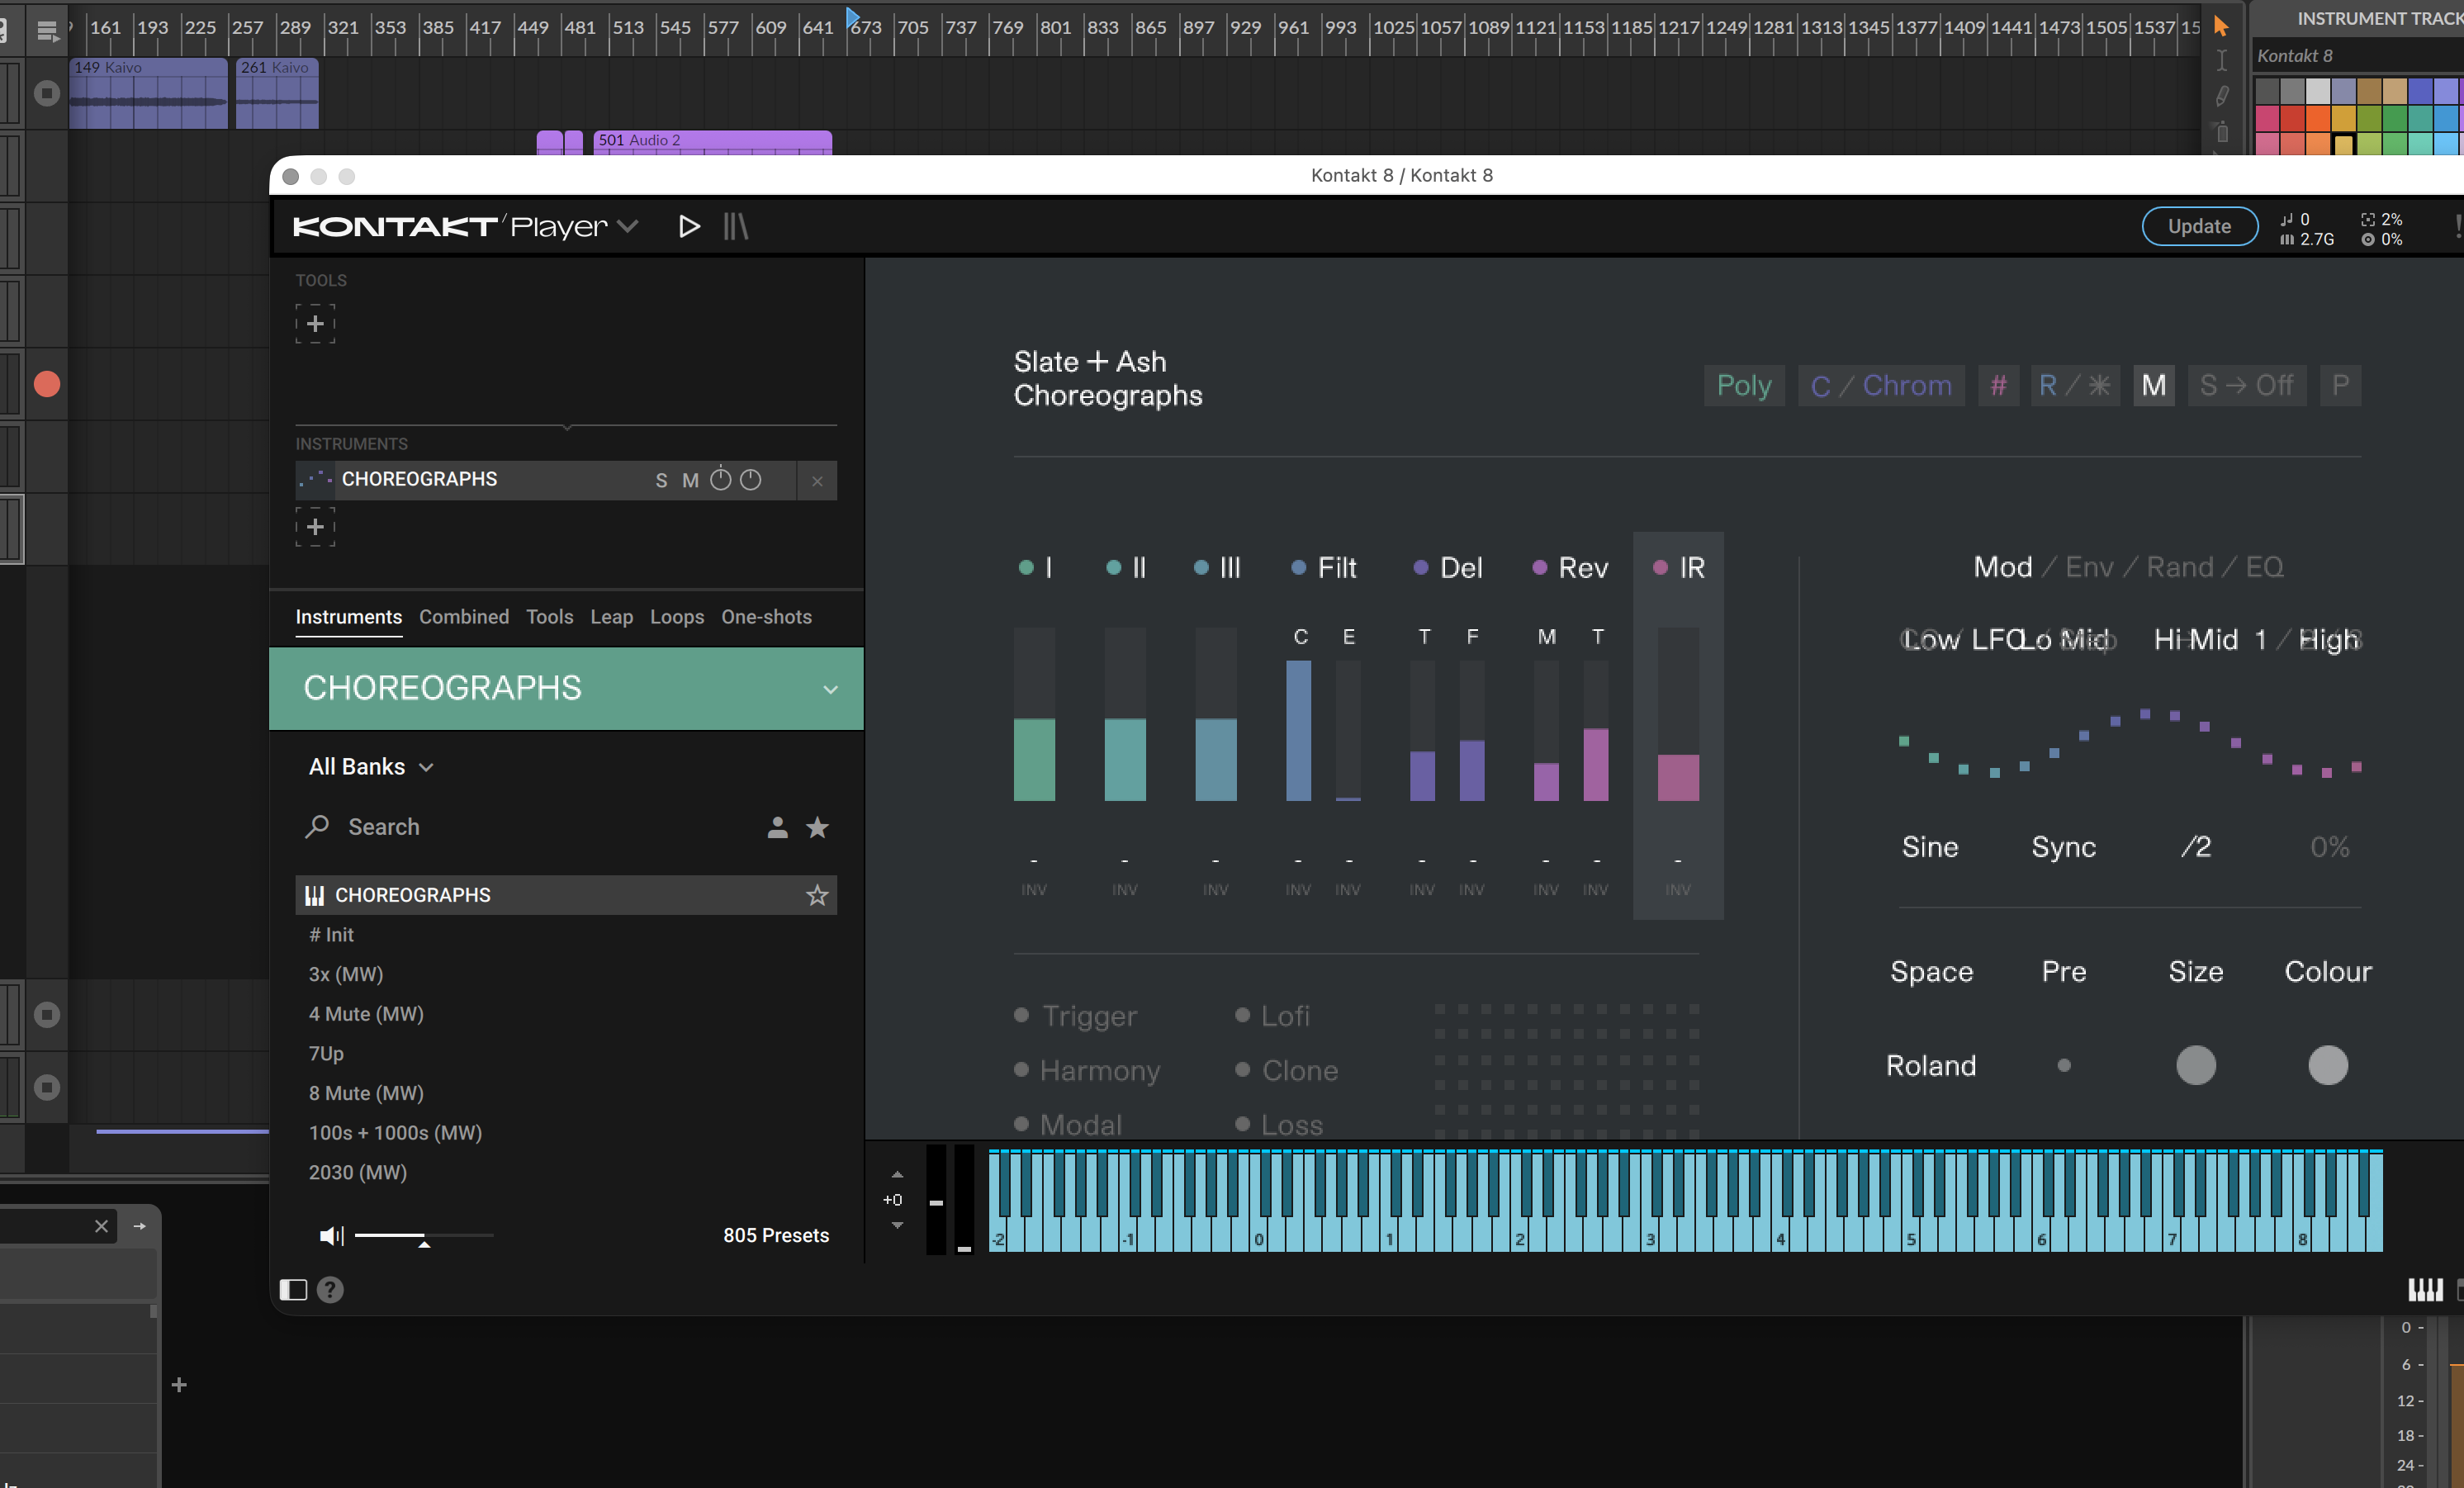The height and width of the screenshot is (1488, 2464).
Task: Click the search magnifier icon
Action: [x=317, y=827]
